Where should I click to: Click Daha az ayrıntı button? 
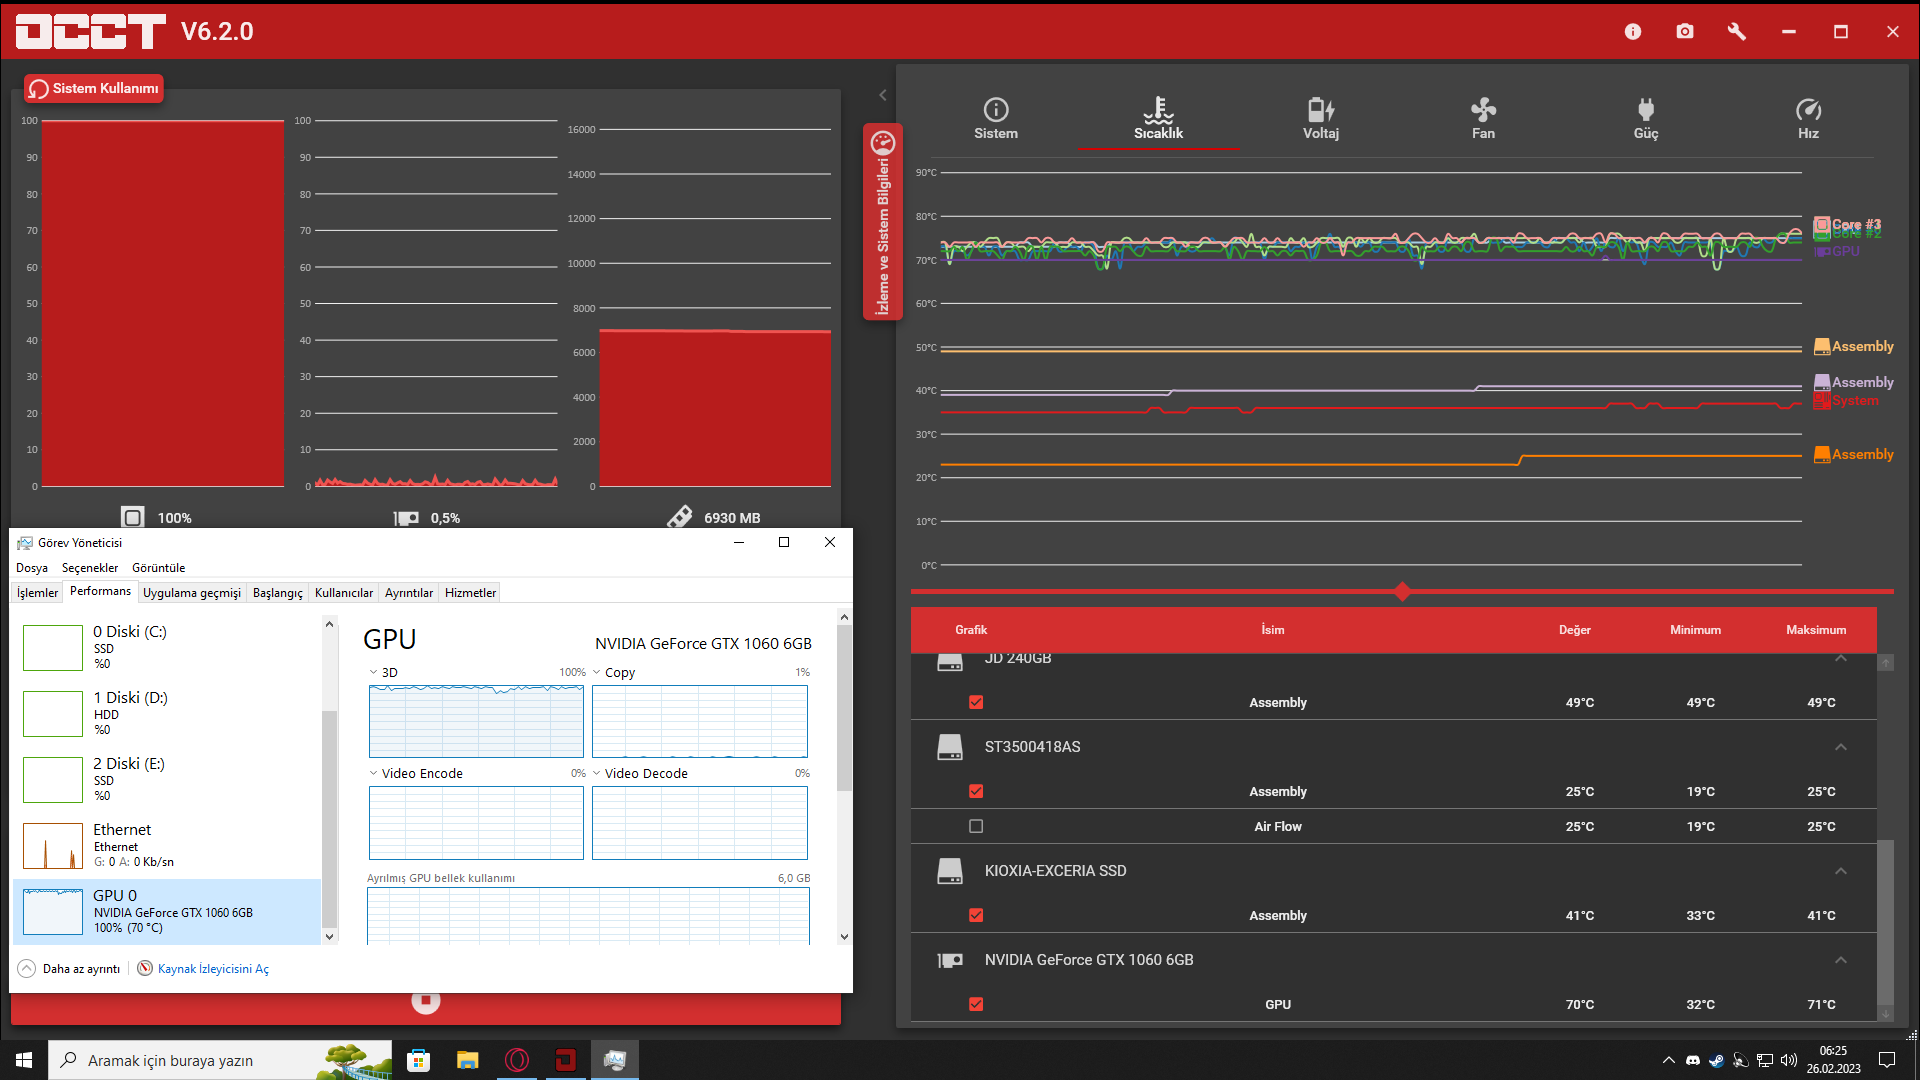click(70, 969)
